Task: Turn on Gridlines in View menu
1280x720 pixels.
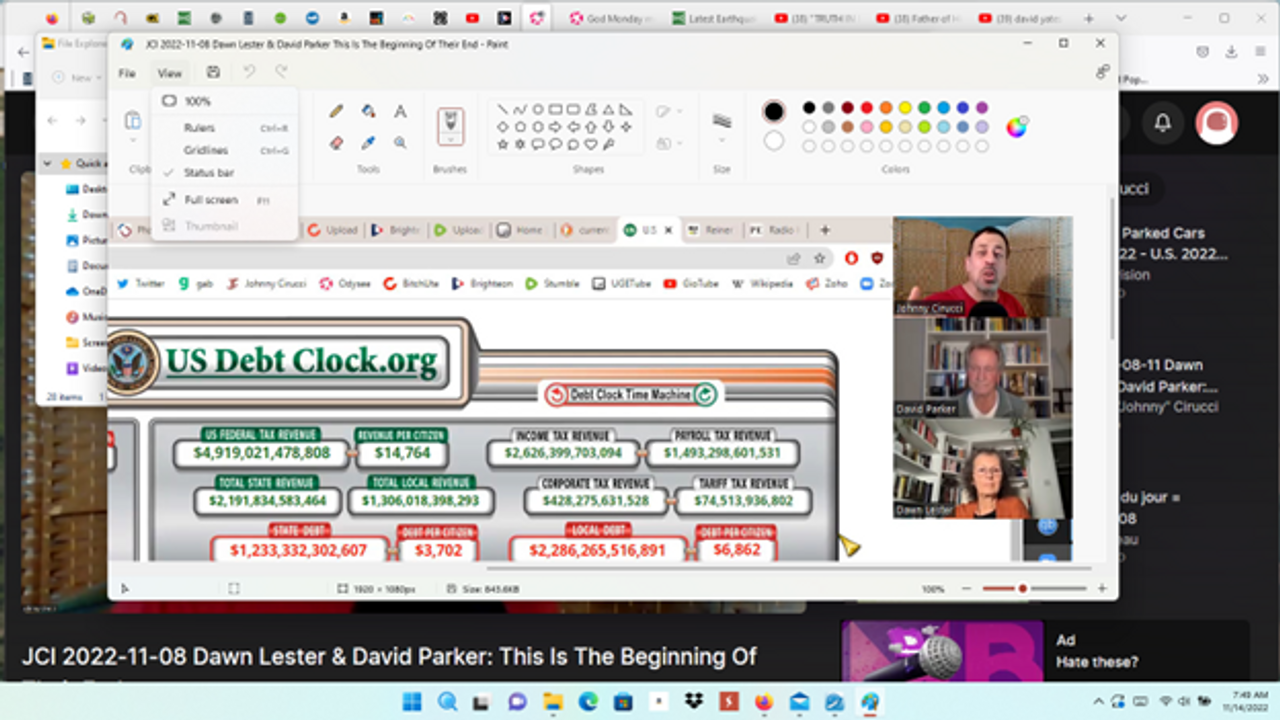Action: pos(205,151)
